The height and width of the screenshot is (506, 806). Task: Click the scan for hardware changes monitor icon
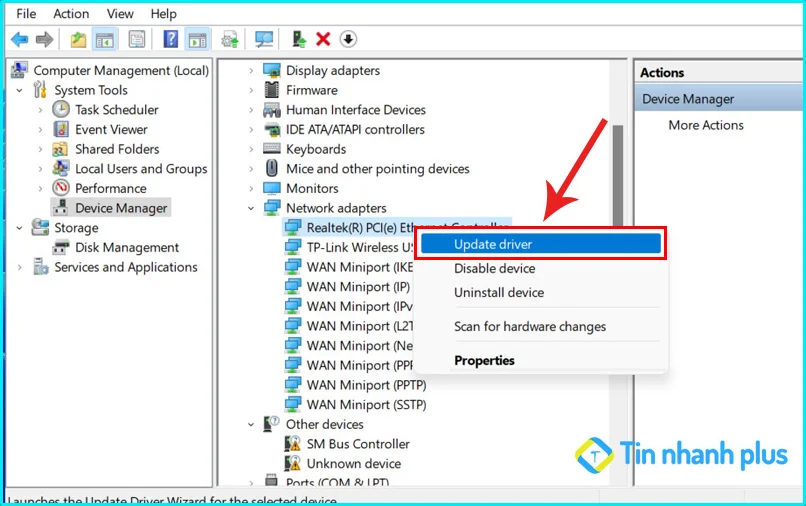tap(264, 39)
